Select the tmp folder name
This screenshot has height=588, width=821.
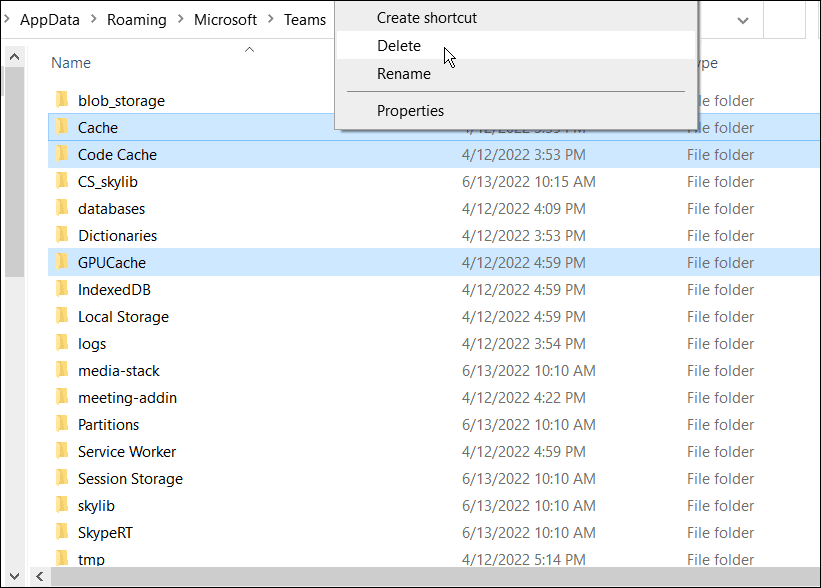[91, 559]
